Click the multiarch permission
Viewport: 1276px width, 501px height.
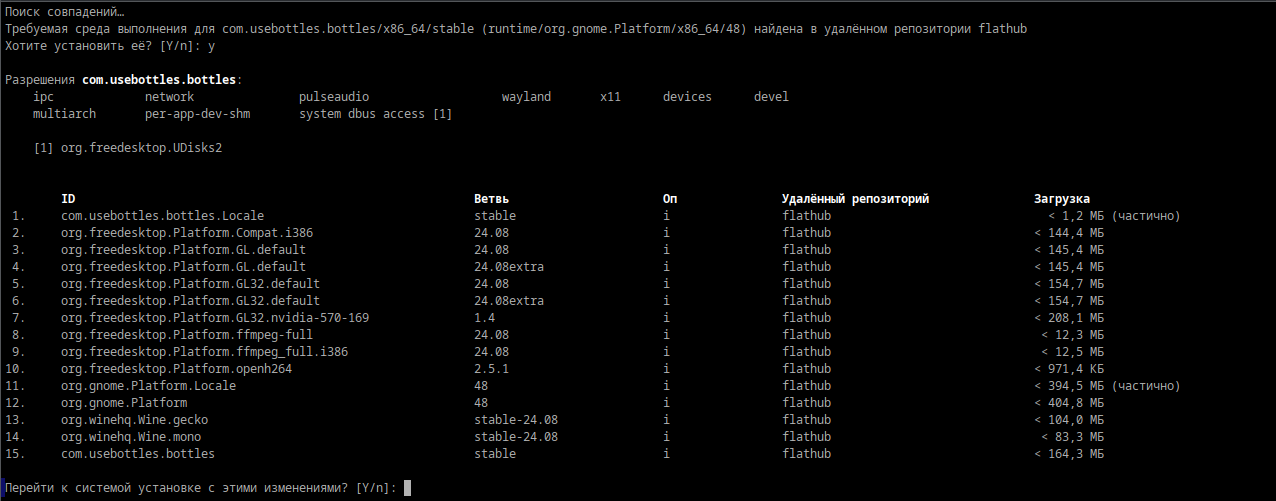[65, 114]
